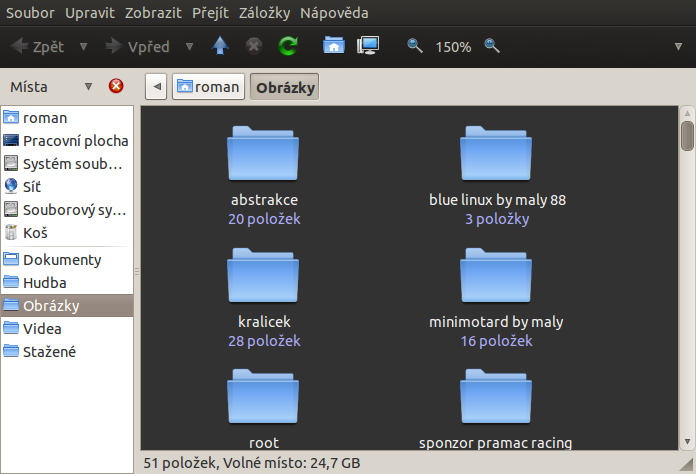Viewport: 696px width, 474px height.
Task: Open the toolbar overflow arrow
Action: (x=678, y=47)
